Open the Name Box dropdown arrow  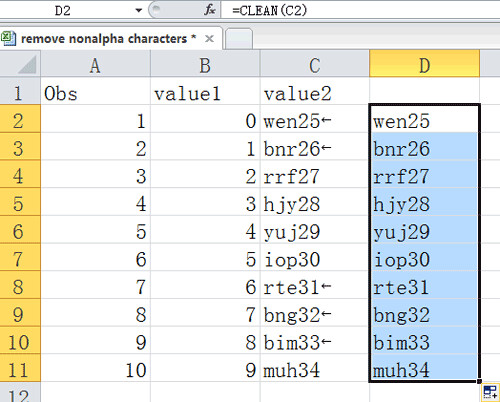click(x=139, y=10)
